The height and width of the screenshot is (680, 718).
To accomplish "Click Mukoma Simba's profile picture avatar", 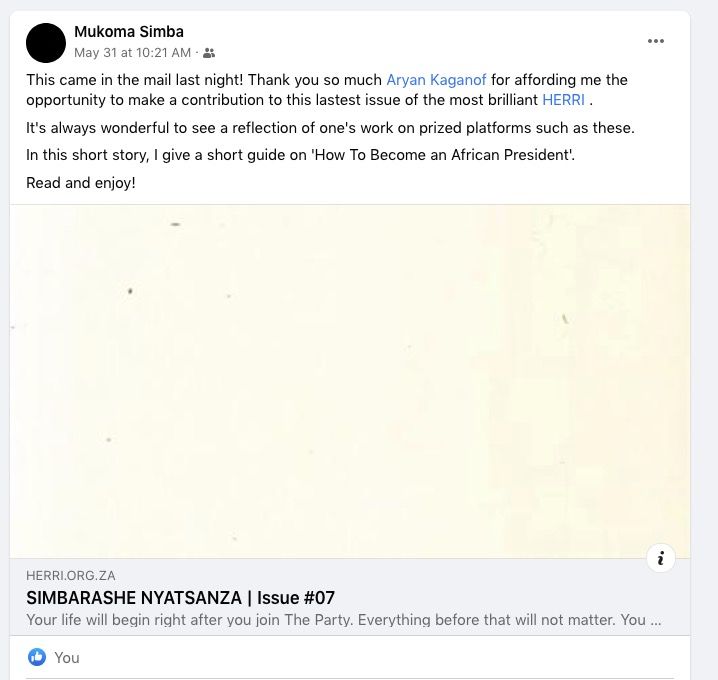I will click(x=46, y=42).
